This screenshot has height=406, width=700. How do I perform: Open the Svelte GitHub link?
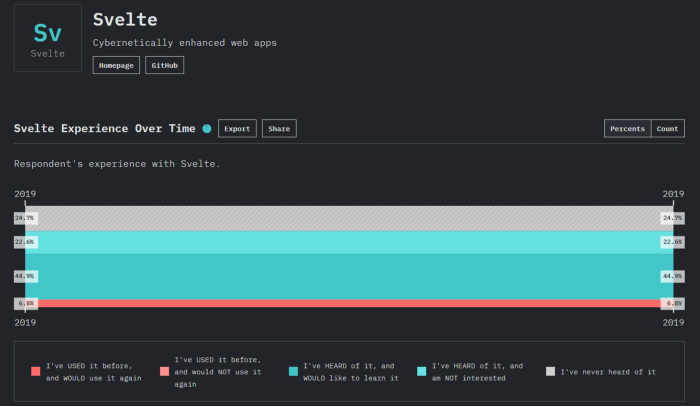[x=164, y=65]
